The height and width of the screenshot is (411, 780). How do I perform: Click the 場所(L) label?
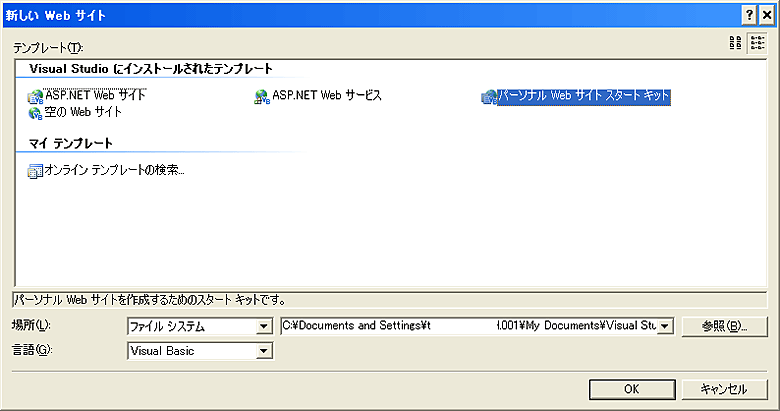[x=30, y=326]
